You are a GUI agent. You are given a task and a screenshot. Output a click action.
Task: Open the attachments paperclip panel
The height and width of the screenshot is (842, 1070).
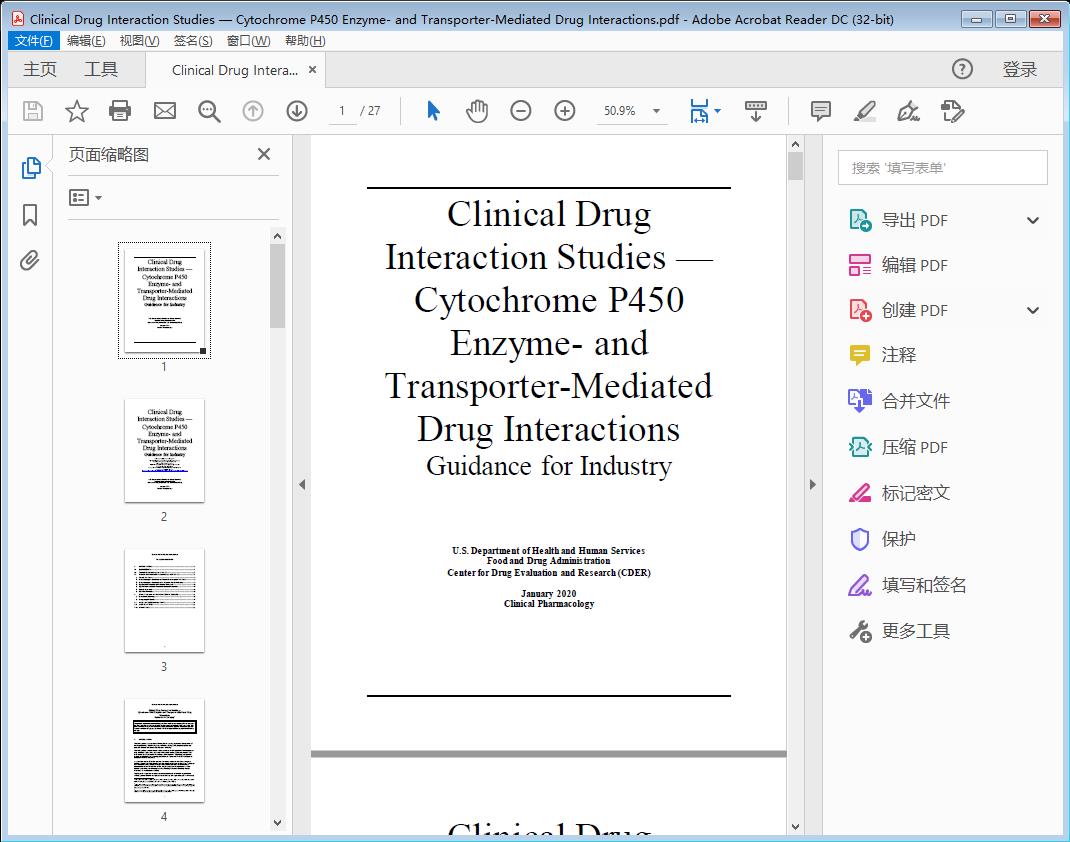tap(30, 260)
